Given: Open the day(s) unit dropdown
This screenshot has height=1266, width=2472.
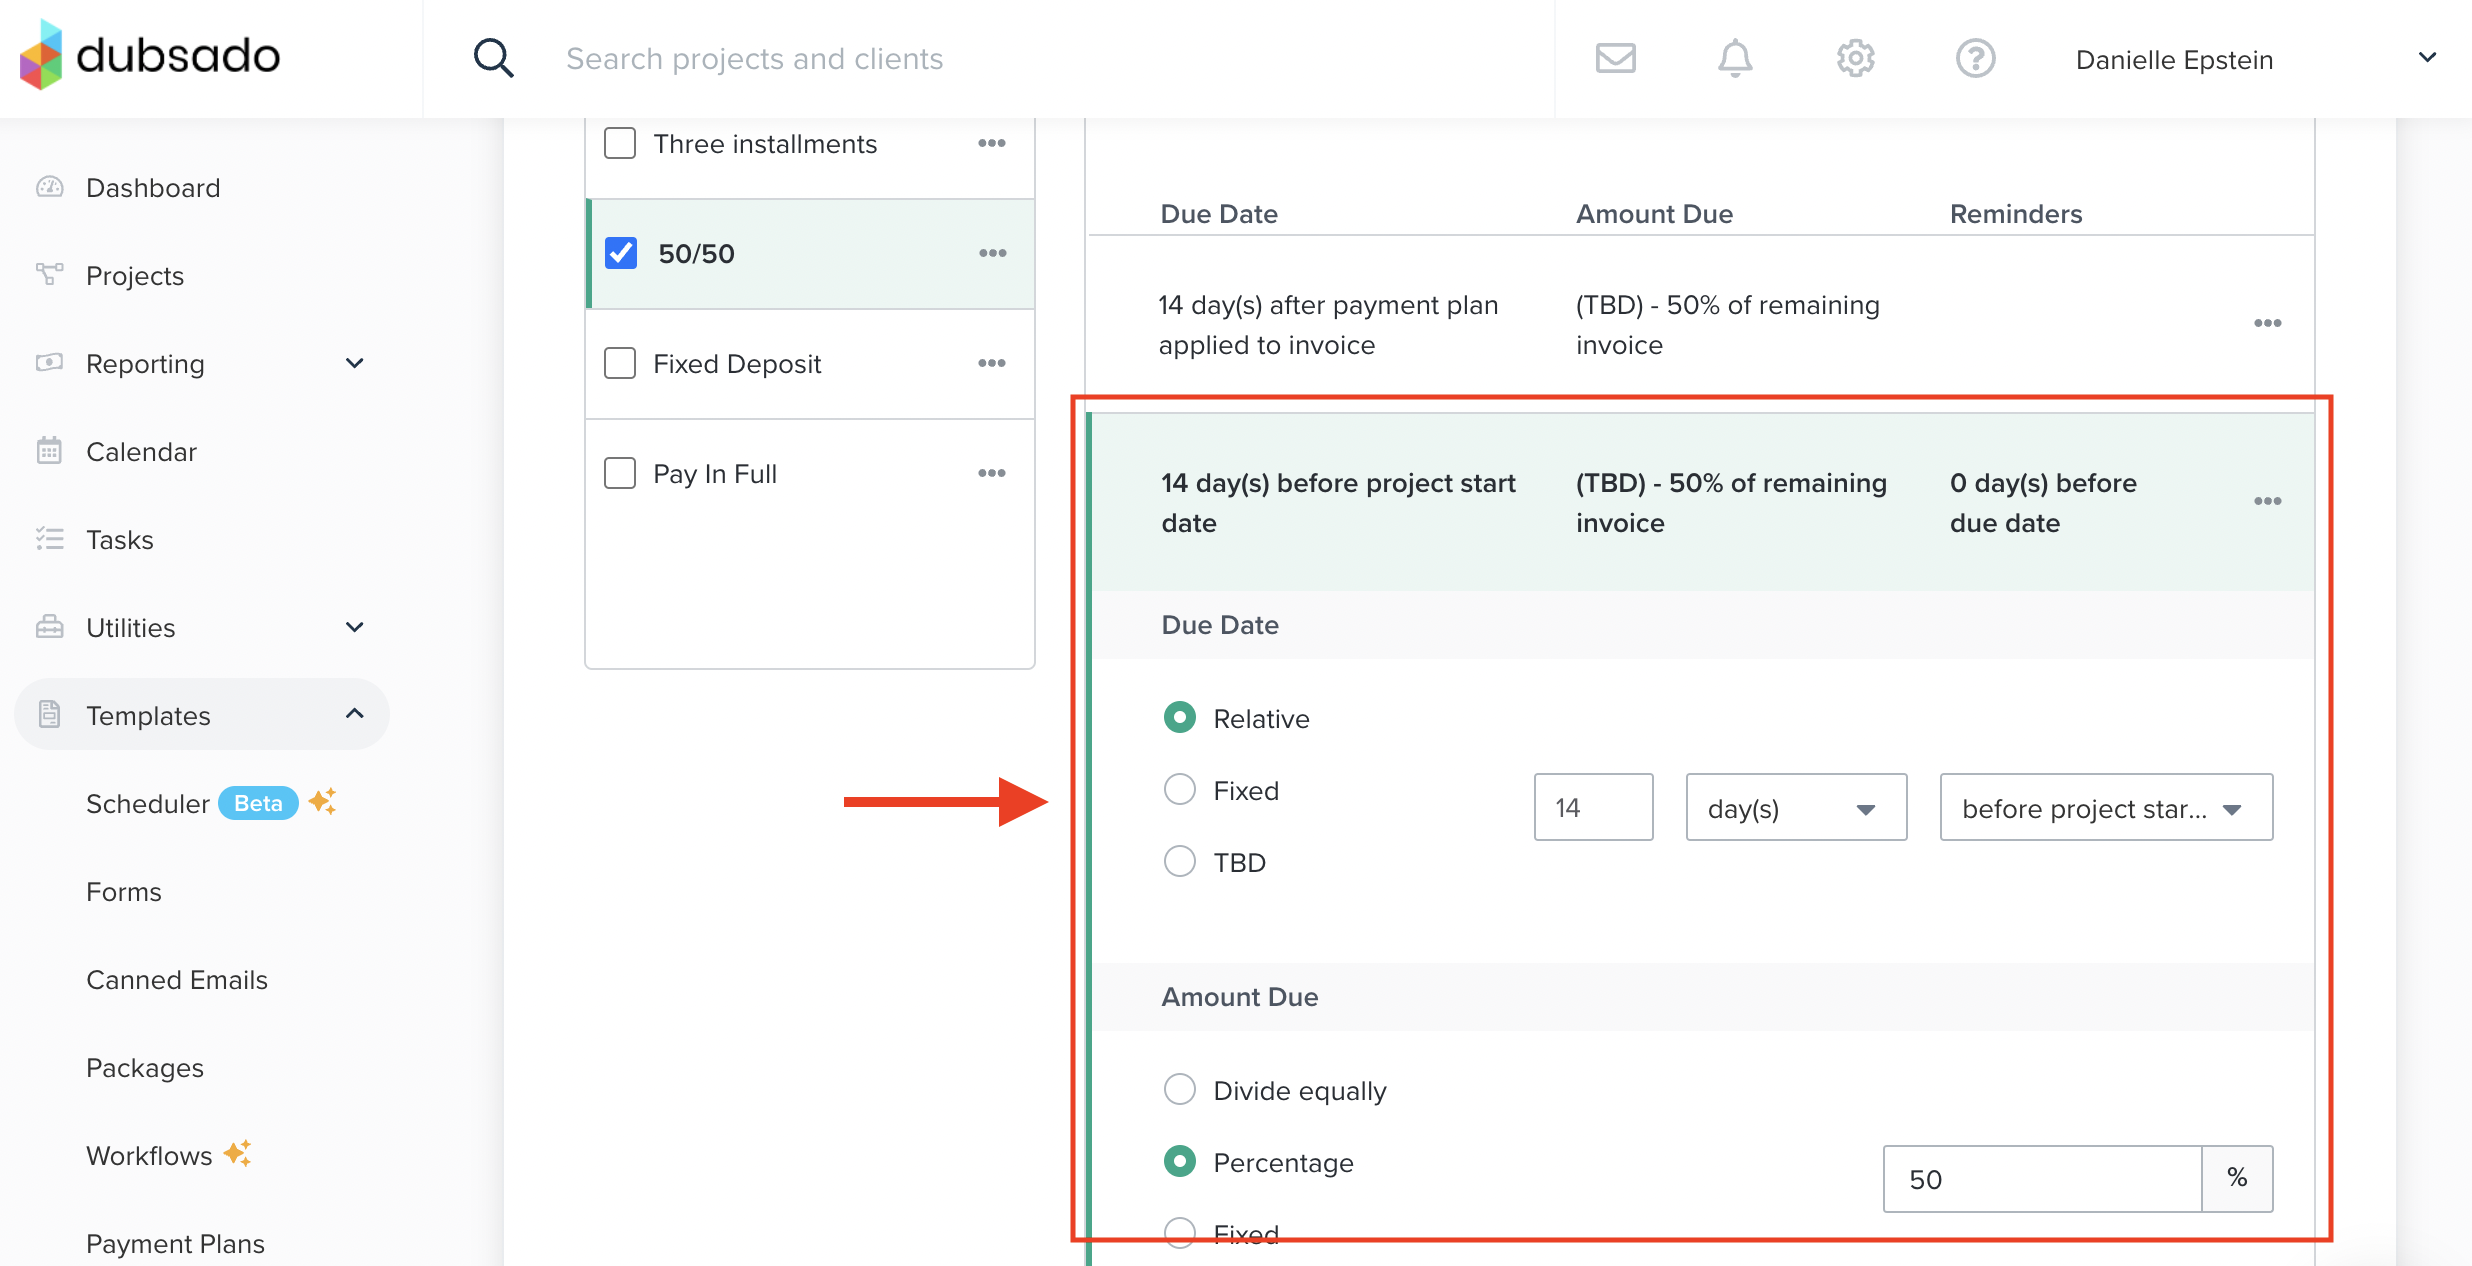Looking at the screenshot, I should coord(1795,807).
